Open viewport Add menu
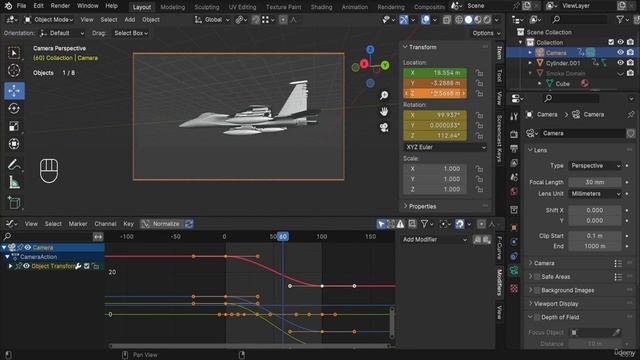This screenshot has height=360, width=640. 130,20
